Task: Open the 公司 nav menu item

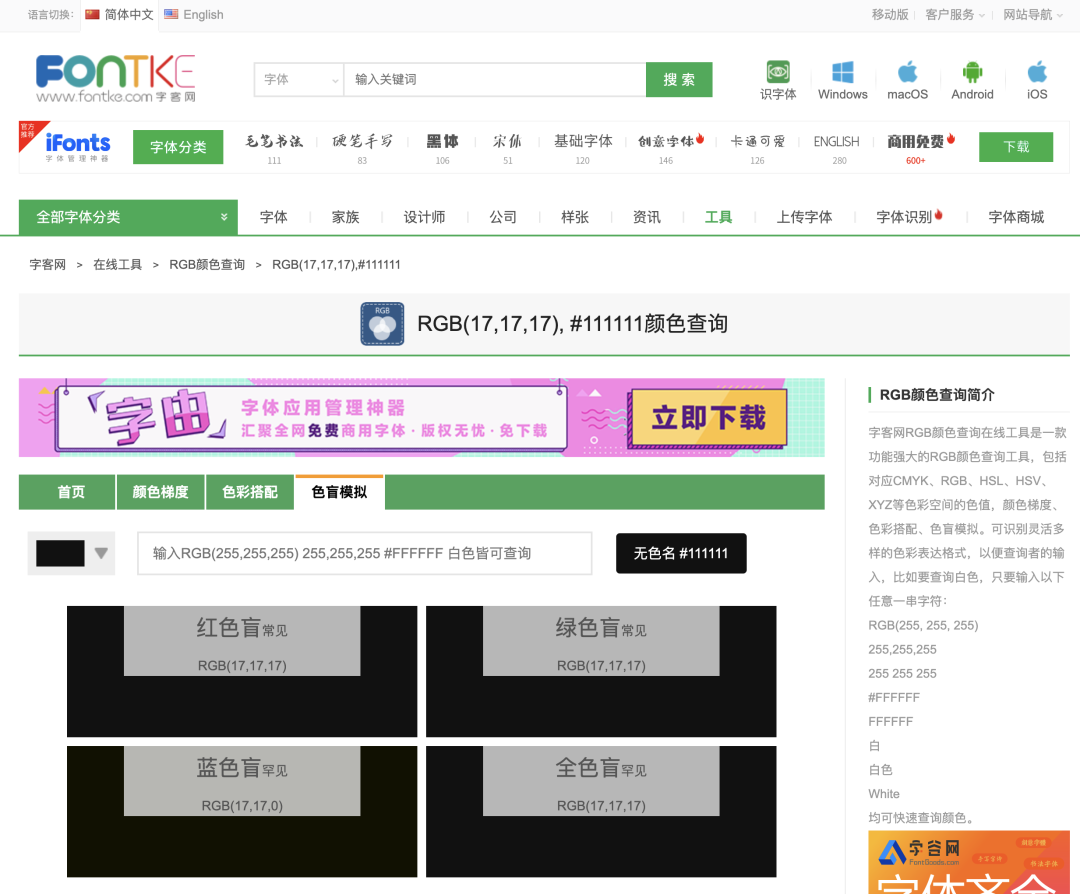Action: (x=503, y=218)
